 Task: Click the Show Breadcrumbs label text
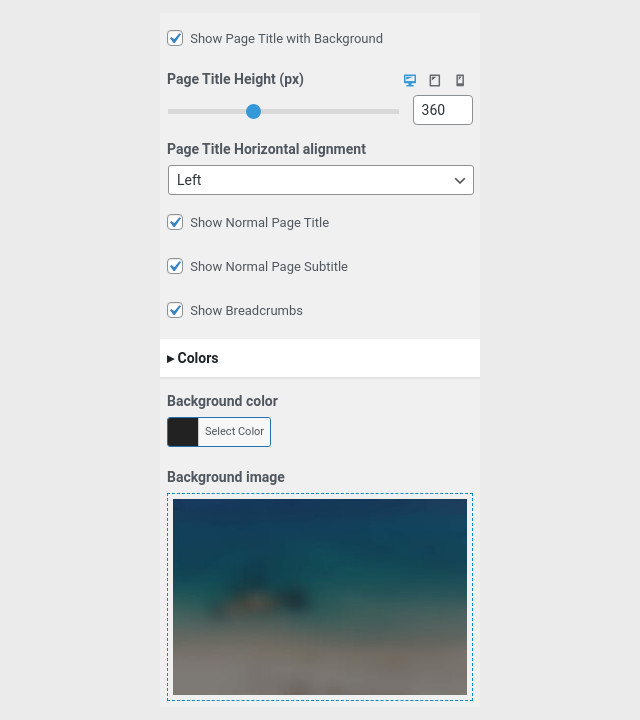coord(246,311)
